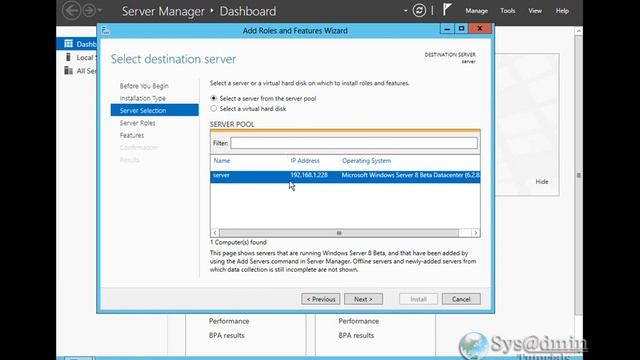Viewport: 640px width, 360px height.
Task: Cancel the wizard
Action: coord(461,299)
